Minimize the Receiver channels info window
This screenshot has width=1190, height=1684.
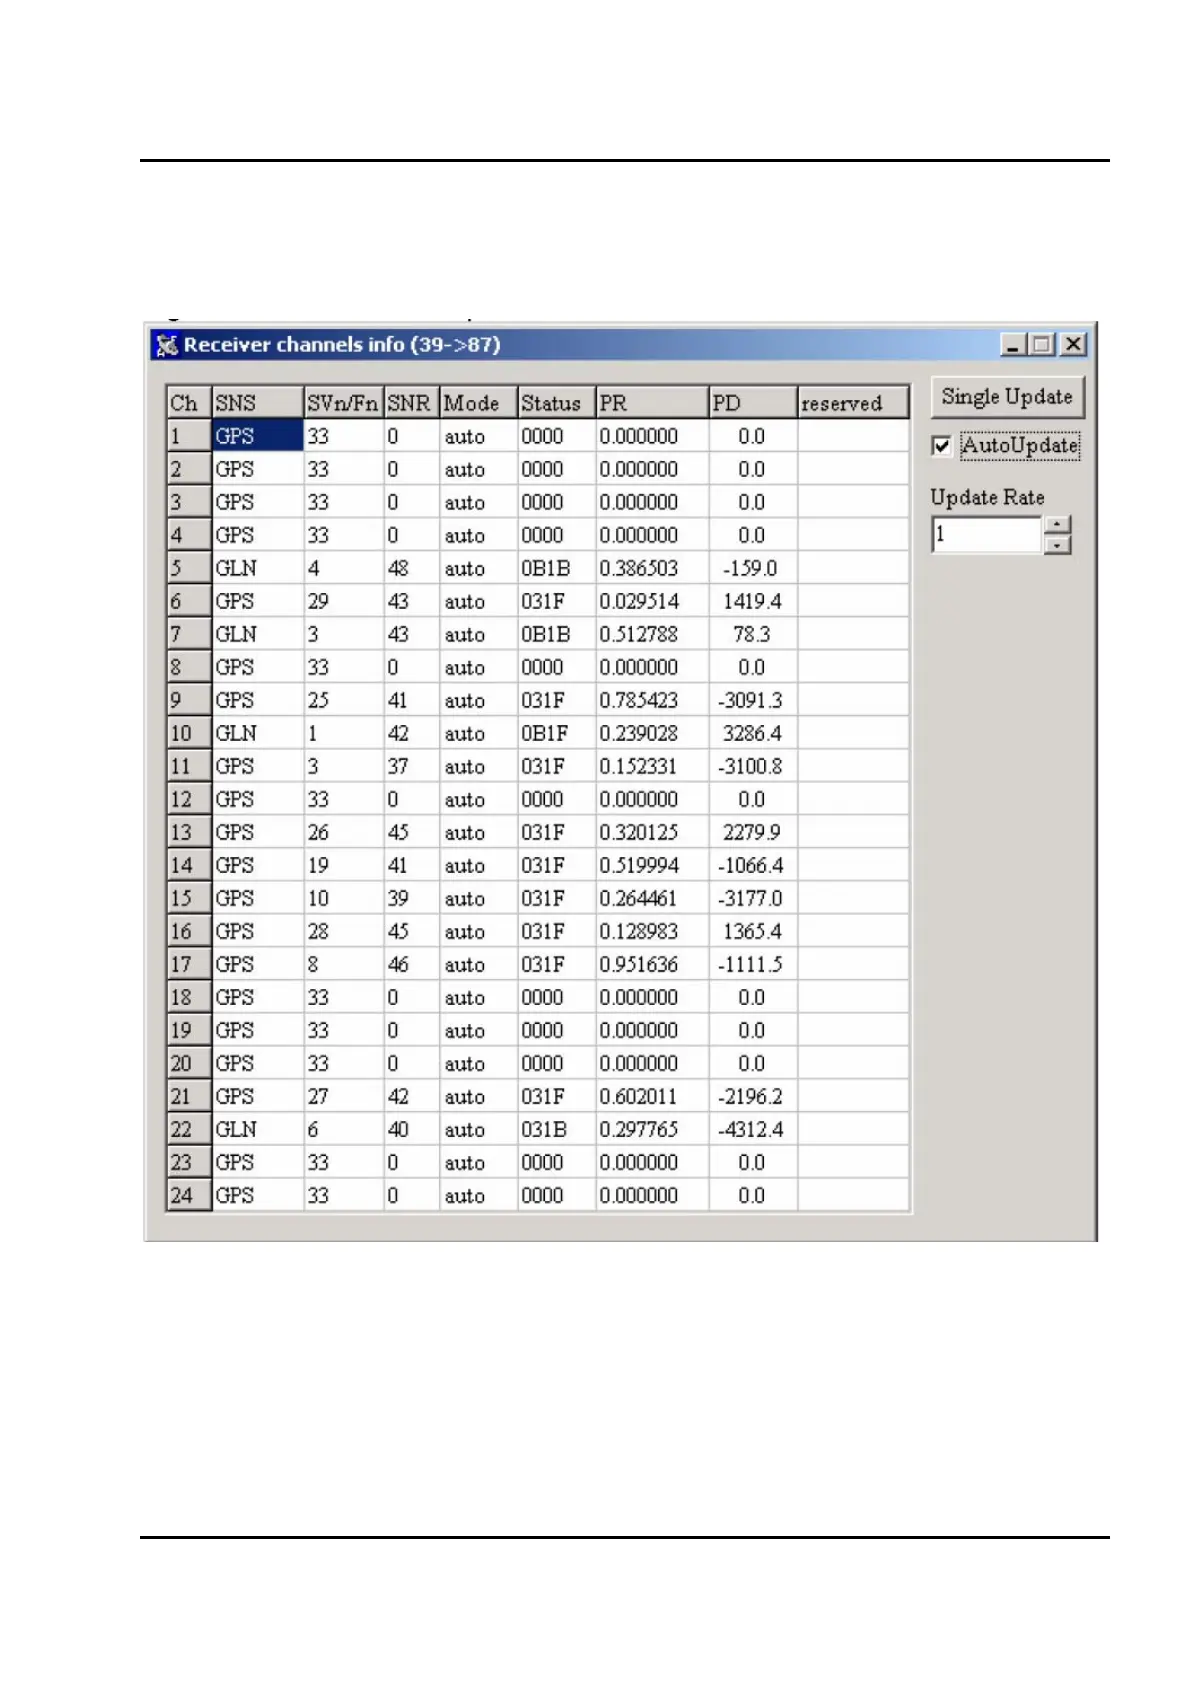pyautogui.click(x=1013, y=345)
